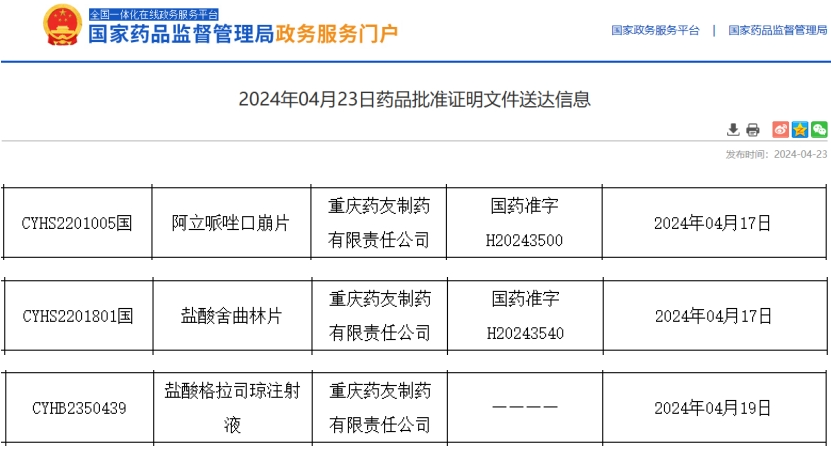This screenshot has width=831, height=449.
Task: Open 国家政务服务平台 link
Action: click(656, 30)
